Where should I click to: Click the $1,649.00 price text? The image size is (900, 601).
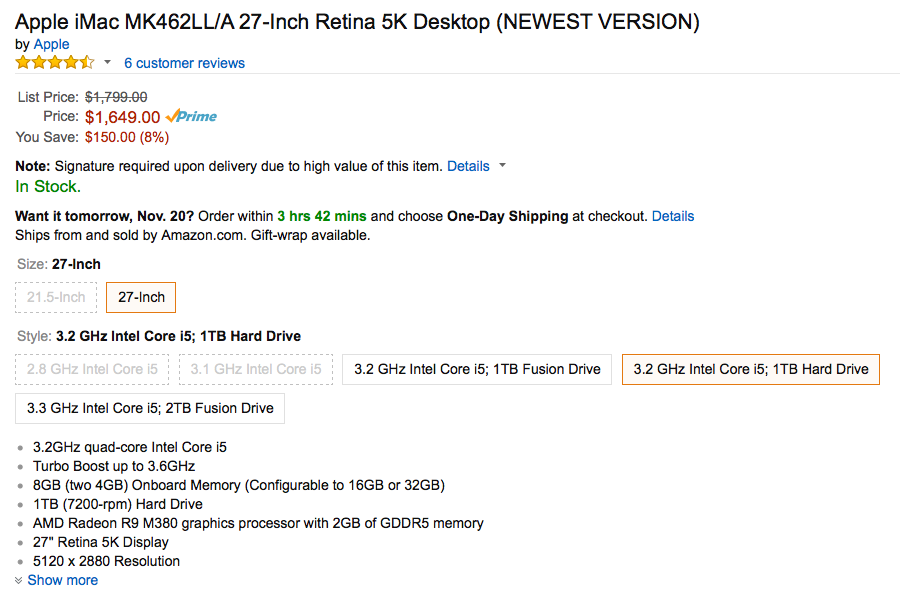click(122, 117)
